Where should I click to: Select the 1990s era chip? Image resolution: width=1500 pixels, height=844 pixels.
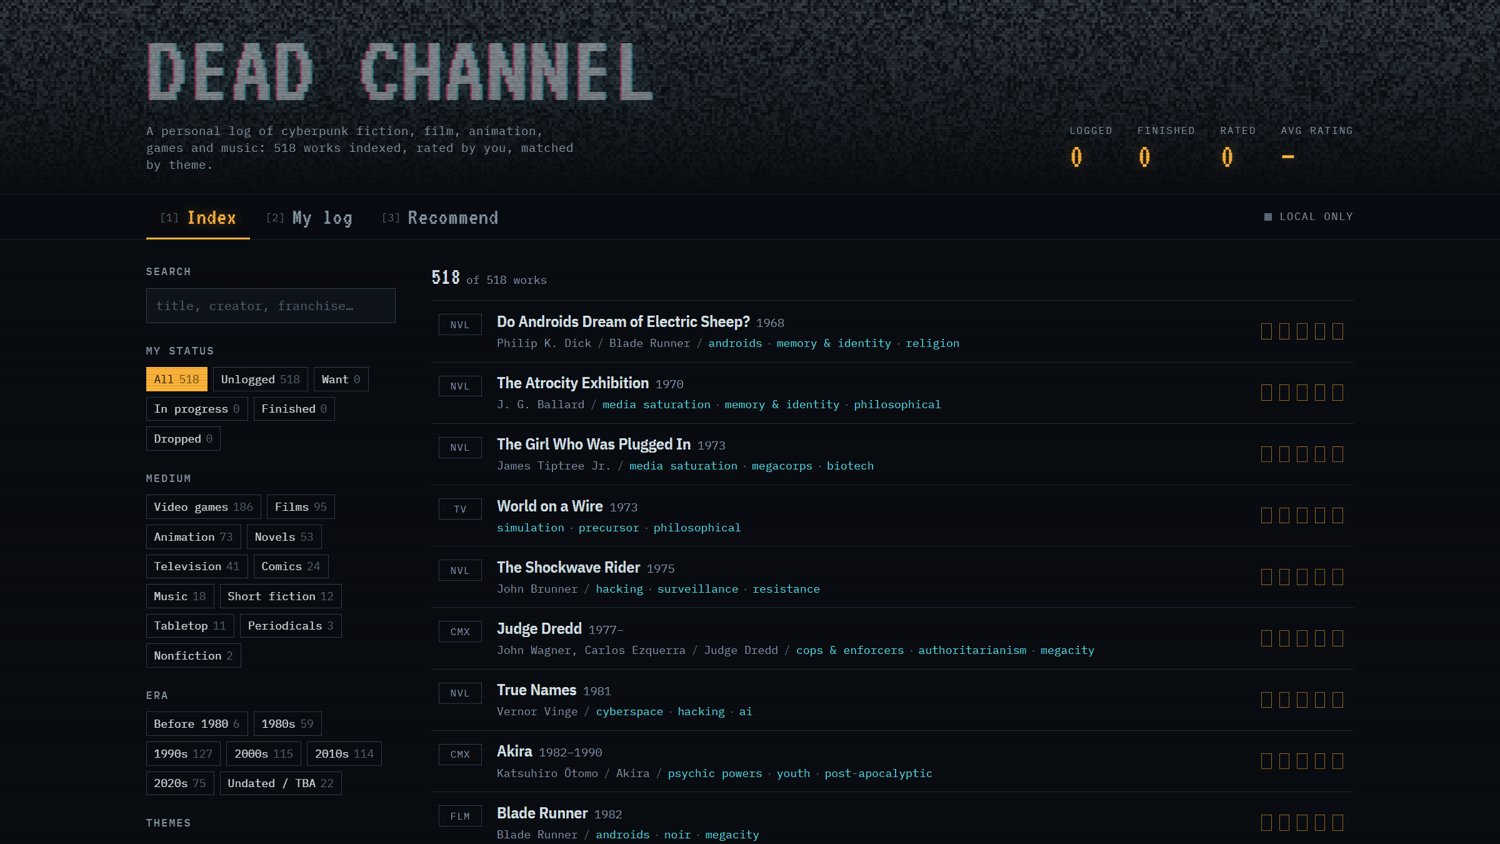click(183, 754)
